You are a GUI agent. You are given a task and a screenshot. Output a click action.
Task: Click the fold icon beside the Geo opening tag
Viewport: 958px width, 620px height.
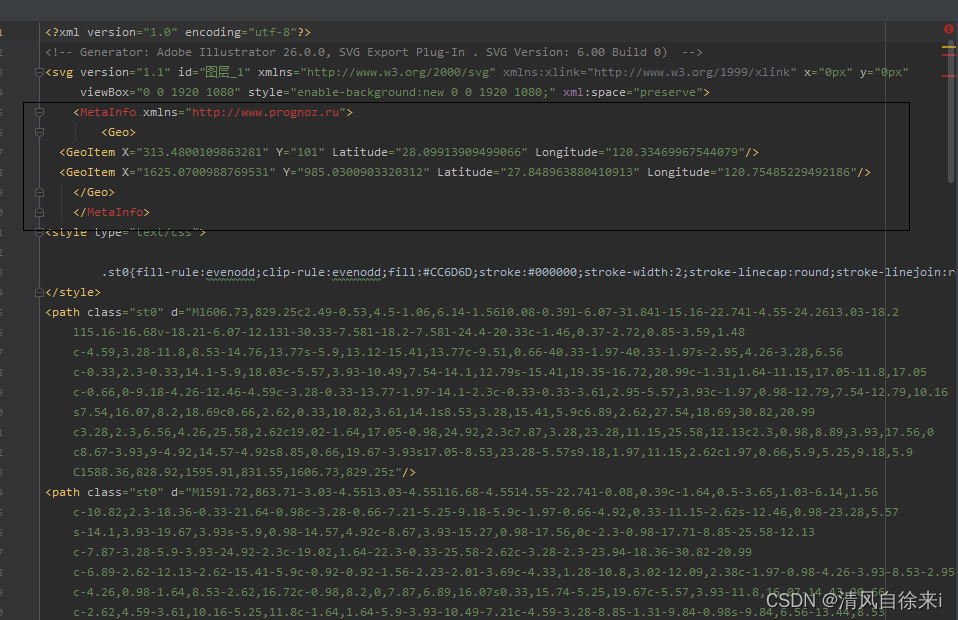click(39, 131)
